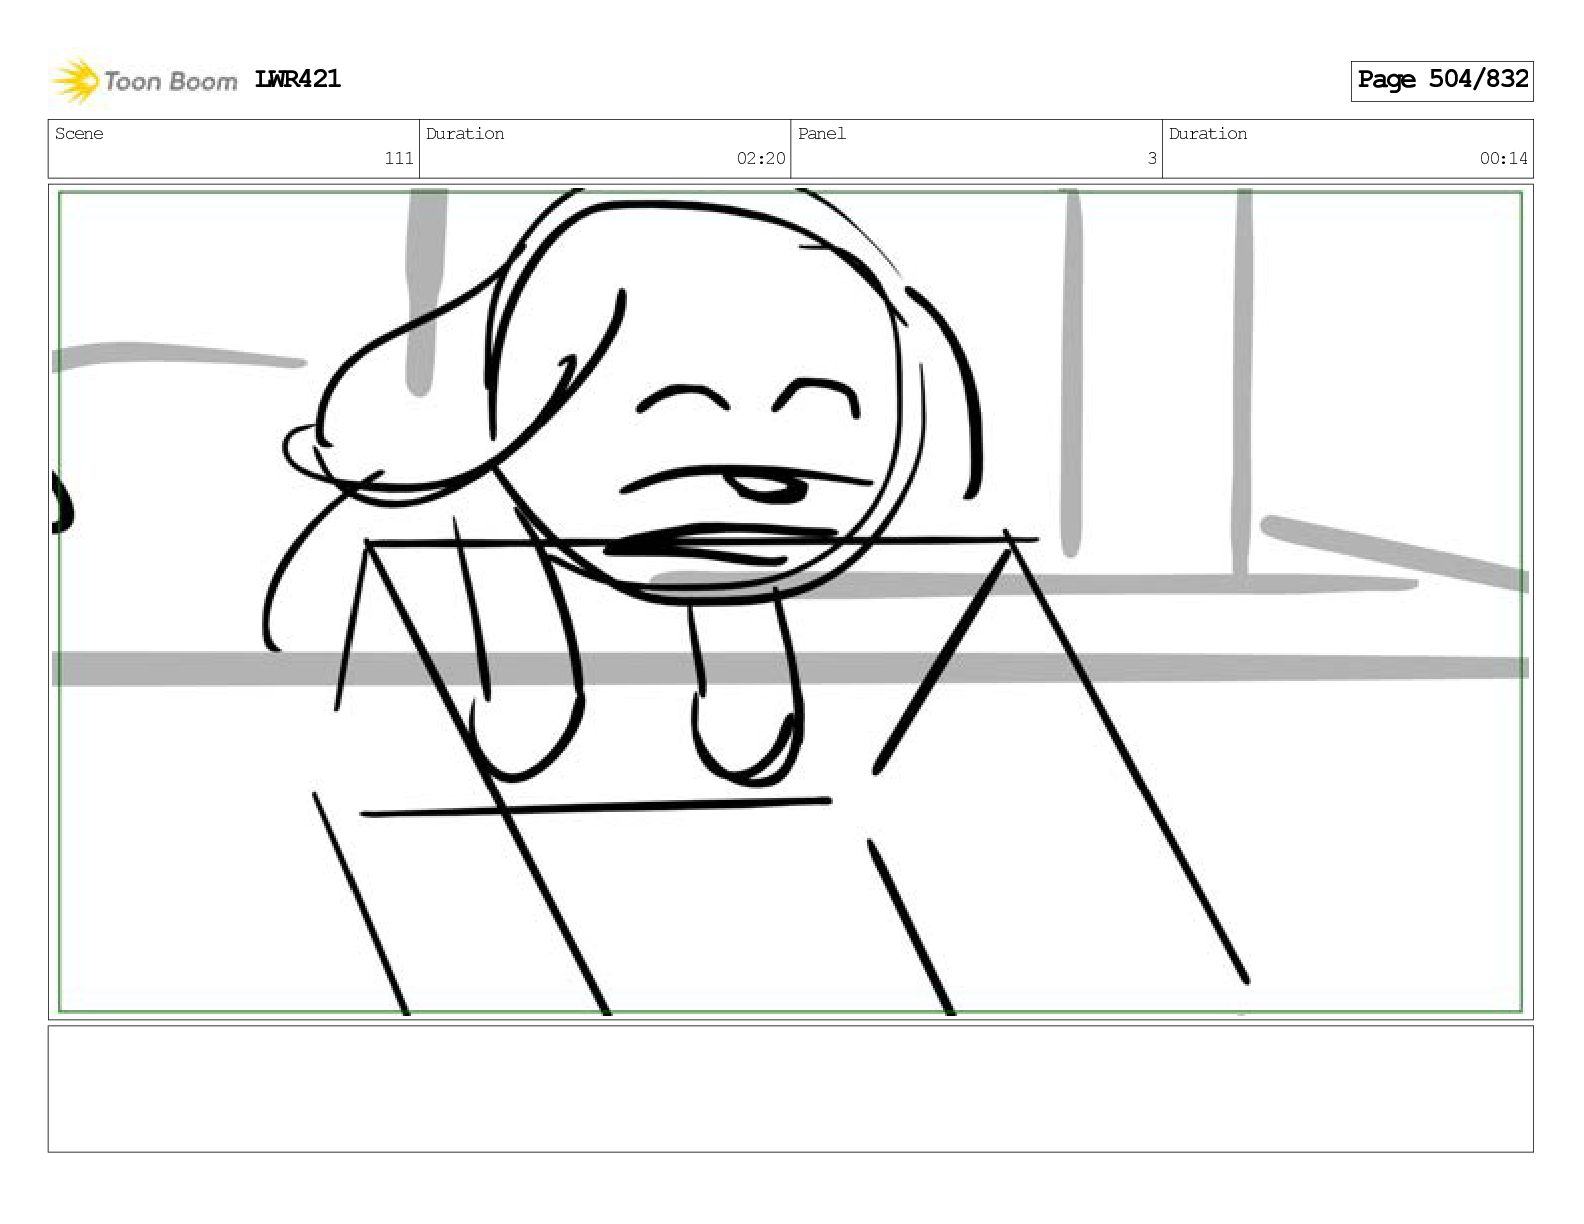Click the dog's closed left eye
This screenshot has height=1224, width=1584.
(683, 400)
